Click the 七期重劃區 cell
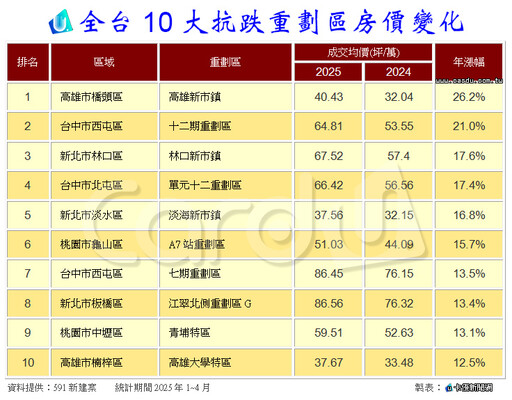The width and height of the screenshot is (512, 400). coord(225,274)
